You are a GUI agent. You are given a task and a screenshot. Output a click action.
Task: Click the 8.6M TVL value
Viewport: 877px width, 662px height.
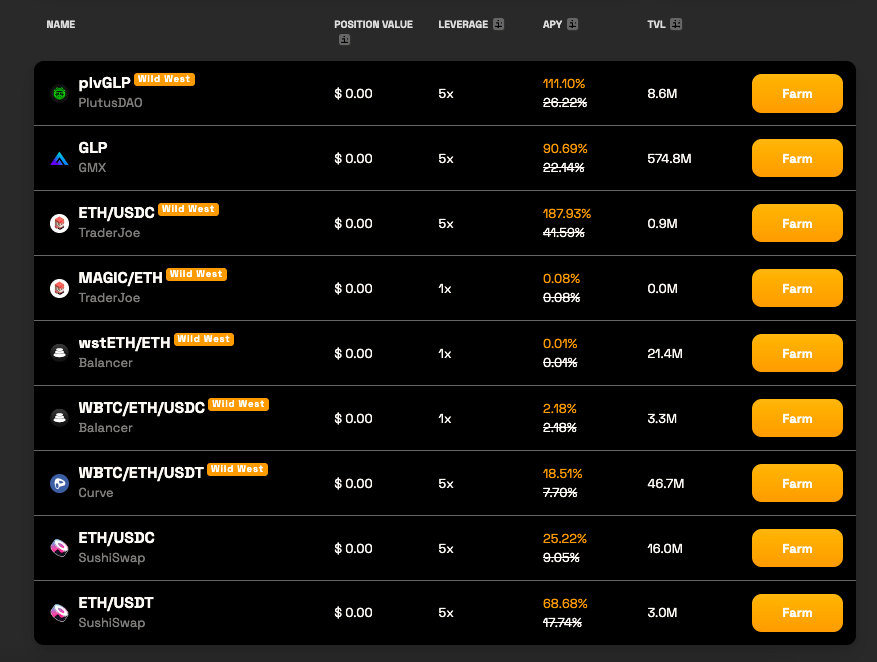(662, 93)
